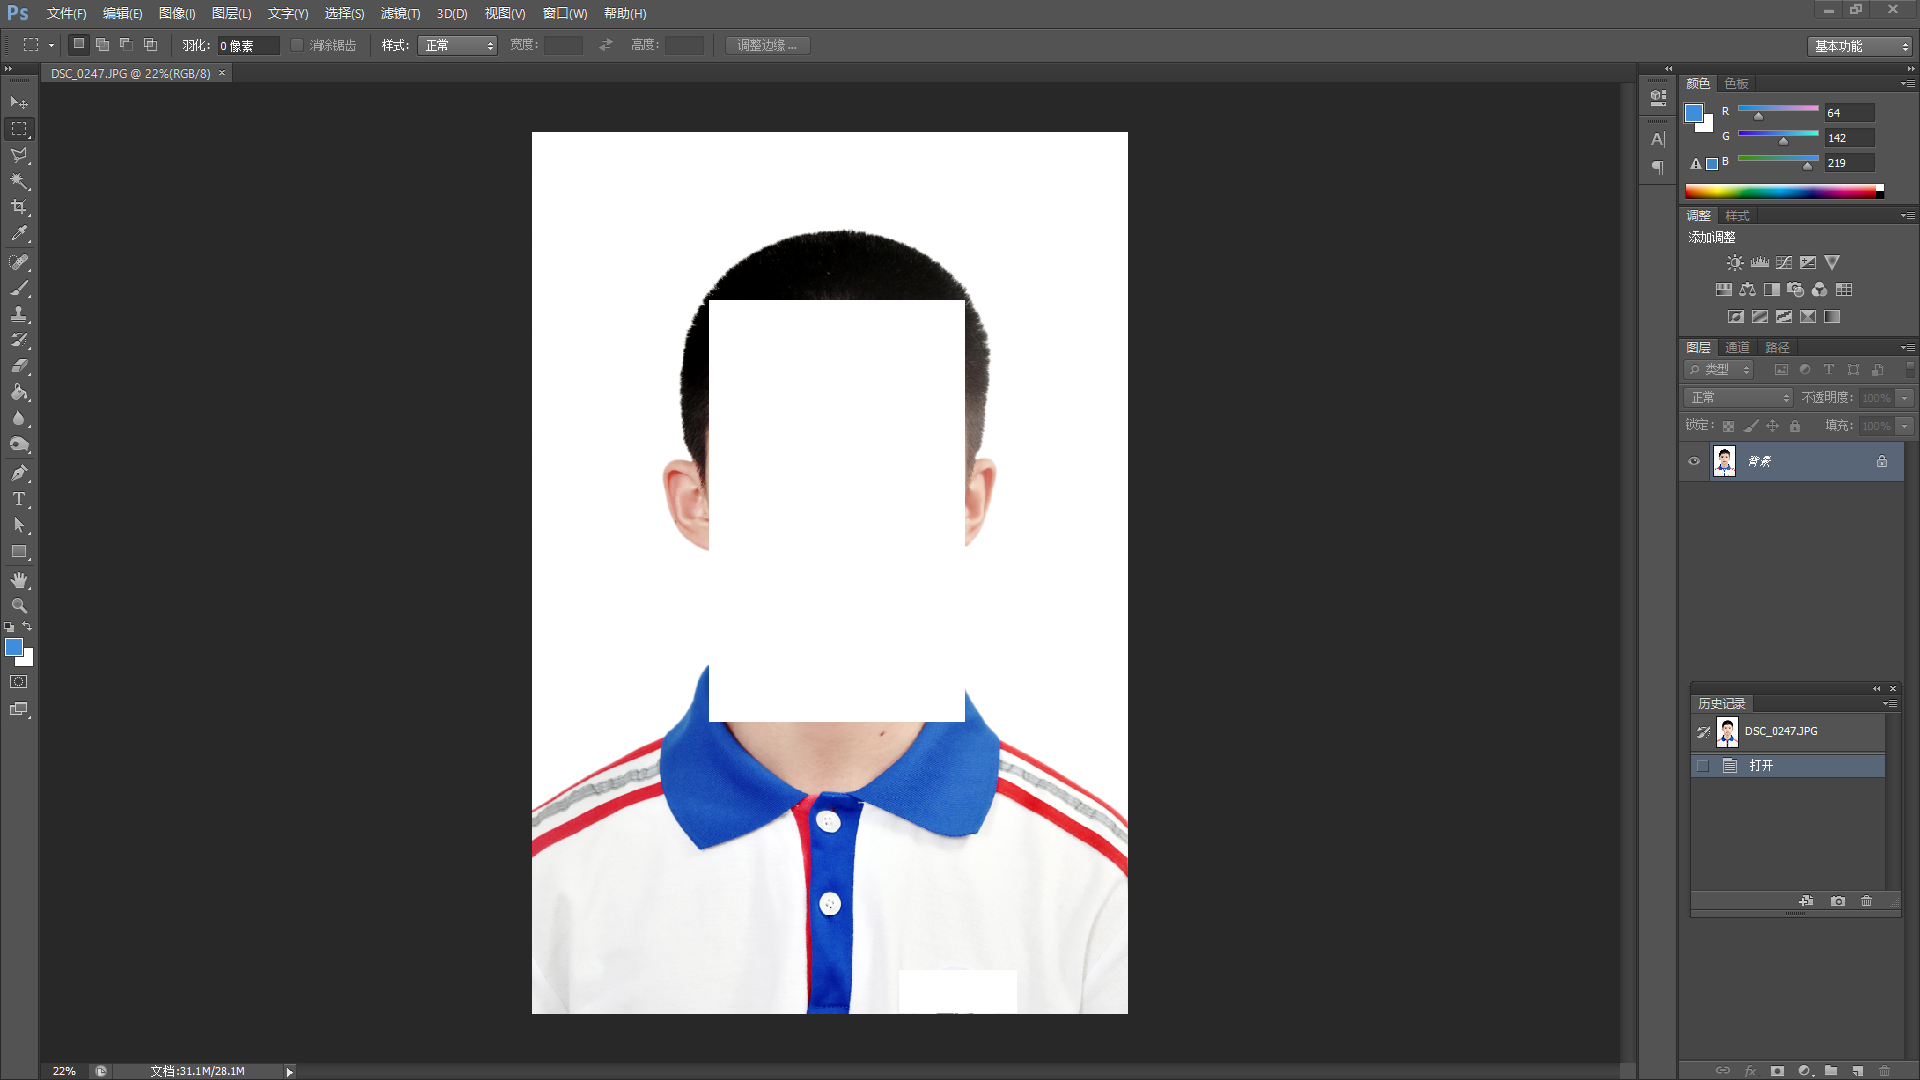This screenshot has width=1920, height=1080.
Task: Add Curves adjustment icon
Action: (x=1784, y=263)
